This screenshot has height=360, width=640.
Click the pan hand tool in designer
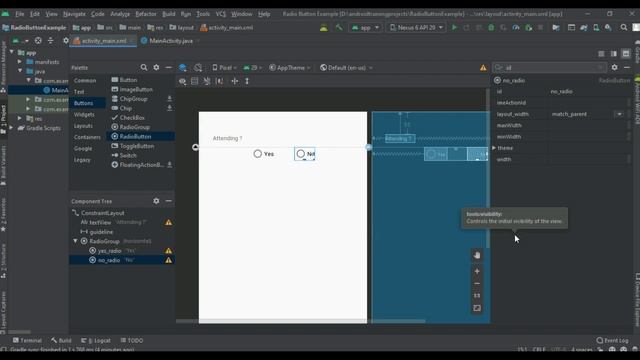pyautogui.click(x=477, y=255)
